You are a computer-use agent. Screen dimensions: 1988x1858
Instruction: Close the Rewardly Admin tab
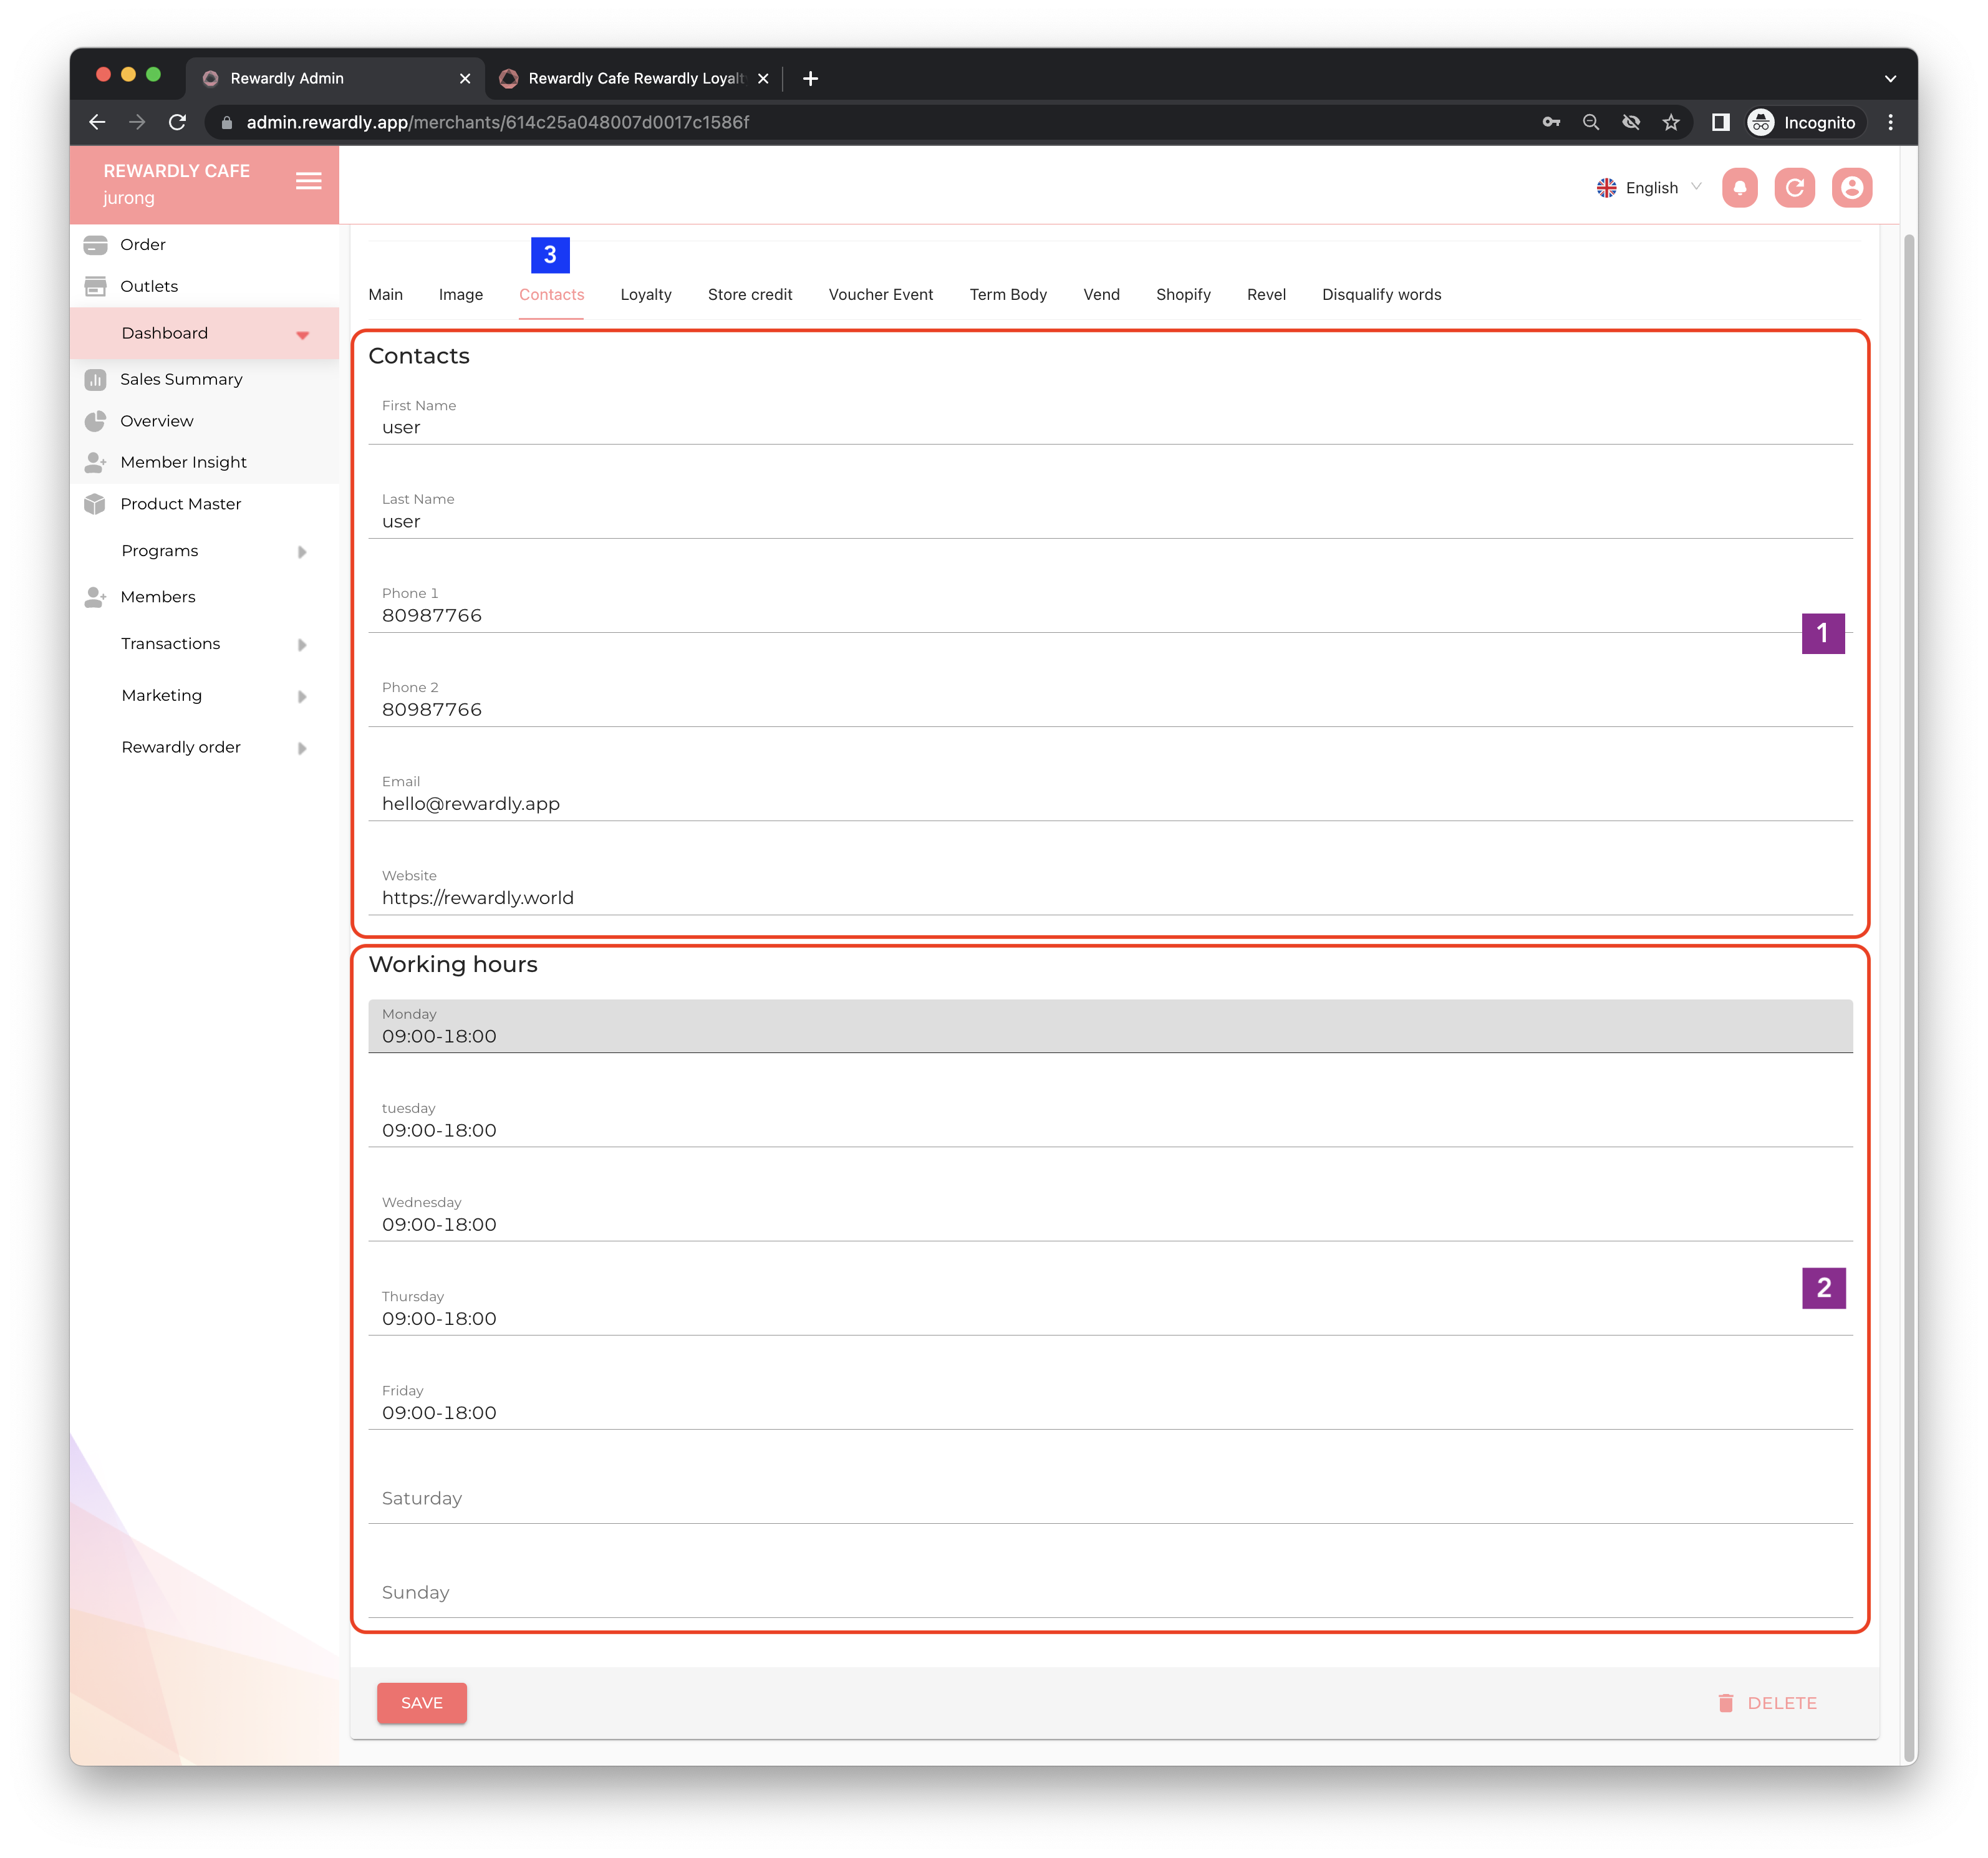[x=465, y=78]
